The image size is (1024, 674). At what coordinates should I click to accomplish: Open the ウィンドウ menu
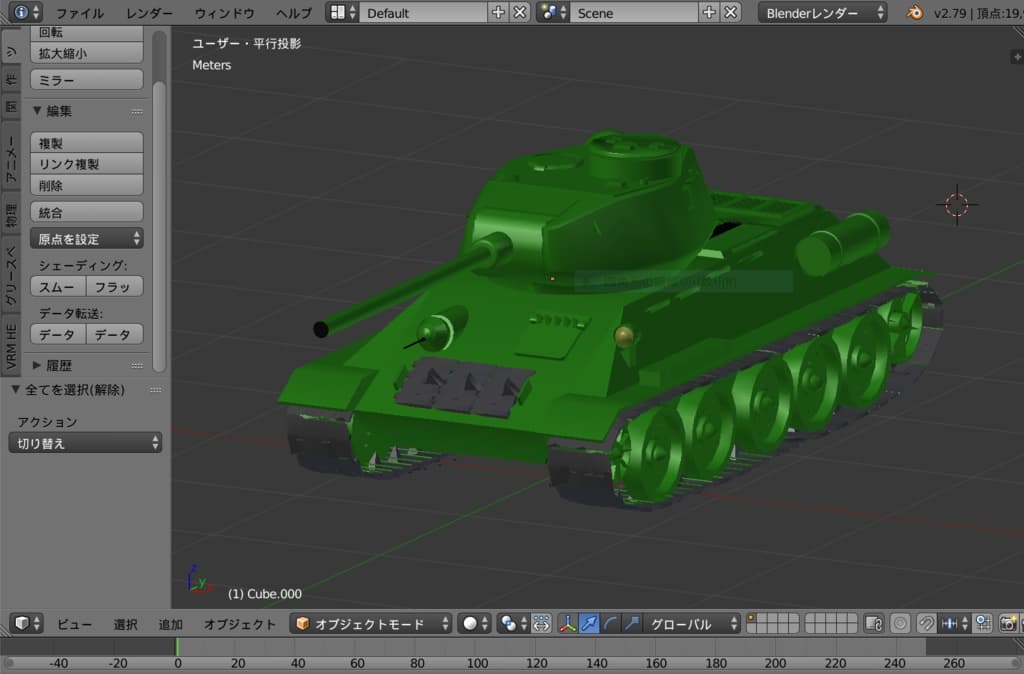point(224,13)
